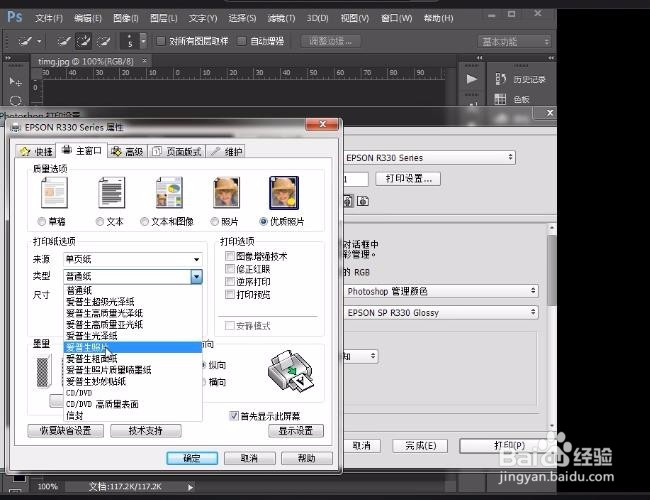Choose 信封 (Envelope) from paper type list
The image size is (650, 500).
pos(133,415)
